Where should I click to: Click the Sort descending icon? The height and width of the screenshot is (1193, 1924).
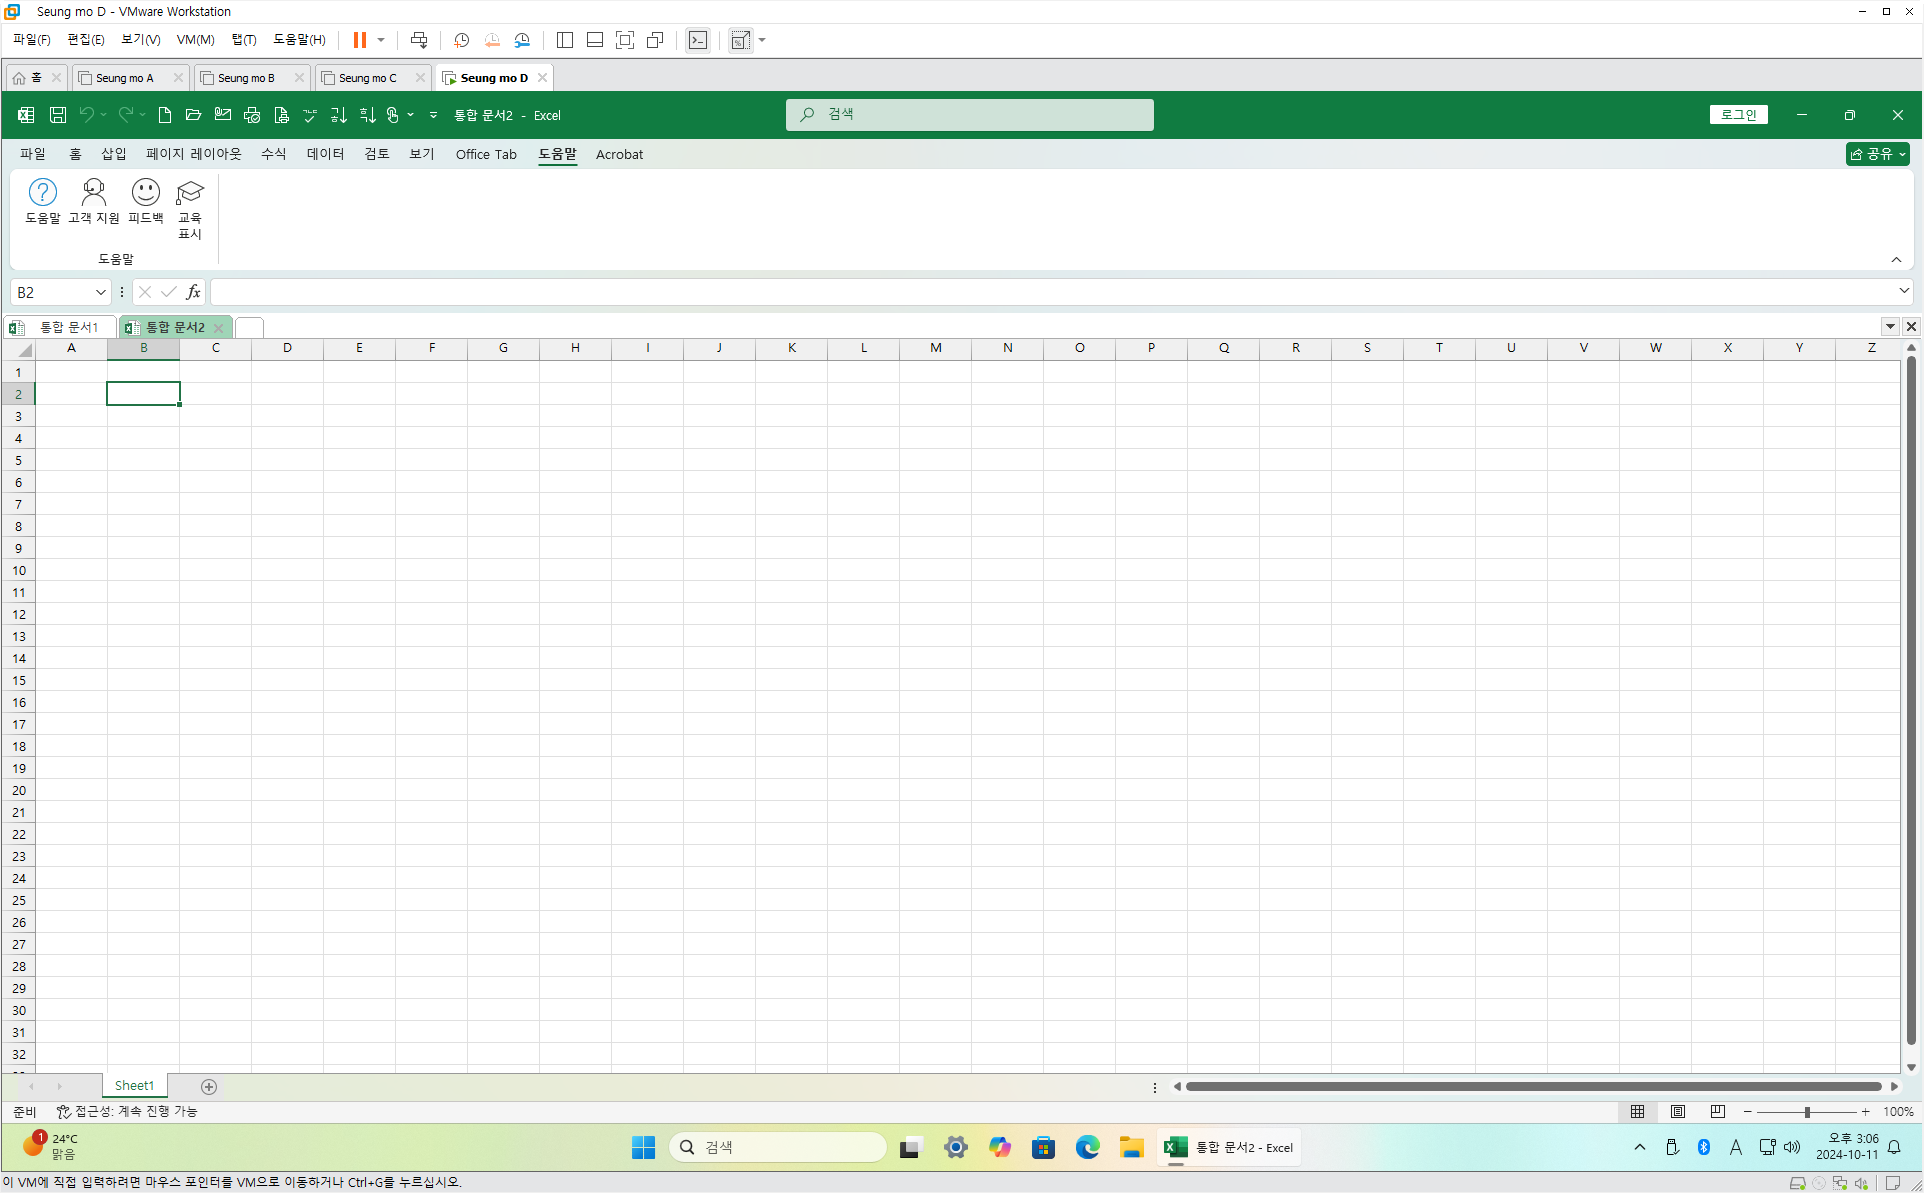(367, 115)
